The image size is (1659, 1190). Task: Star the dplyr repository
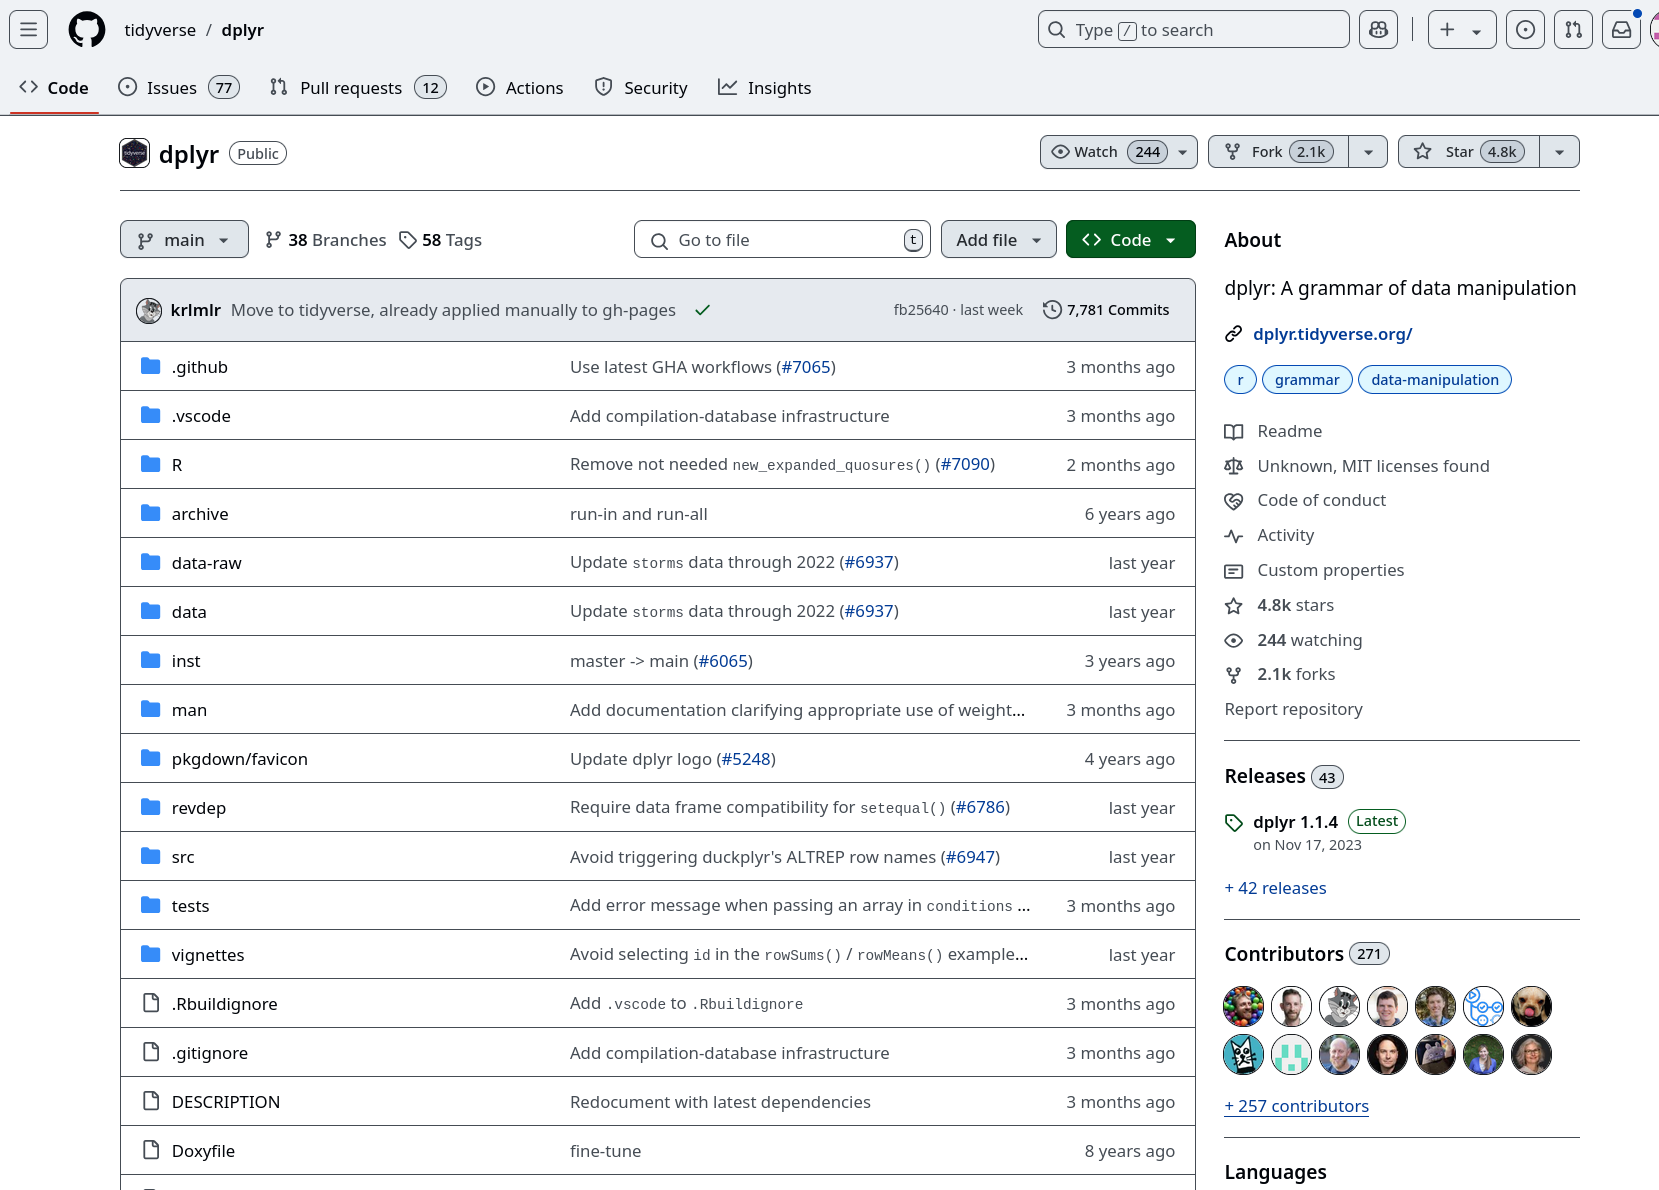(1468, 152)
